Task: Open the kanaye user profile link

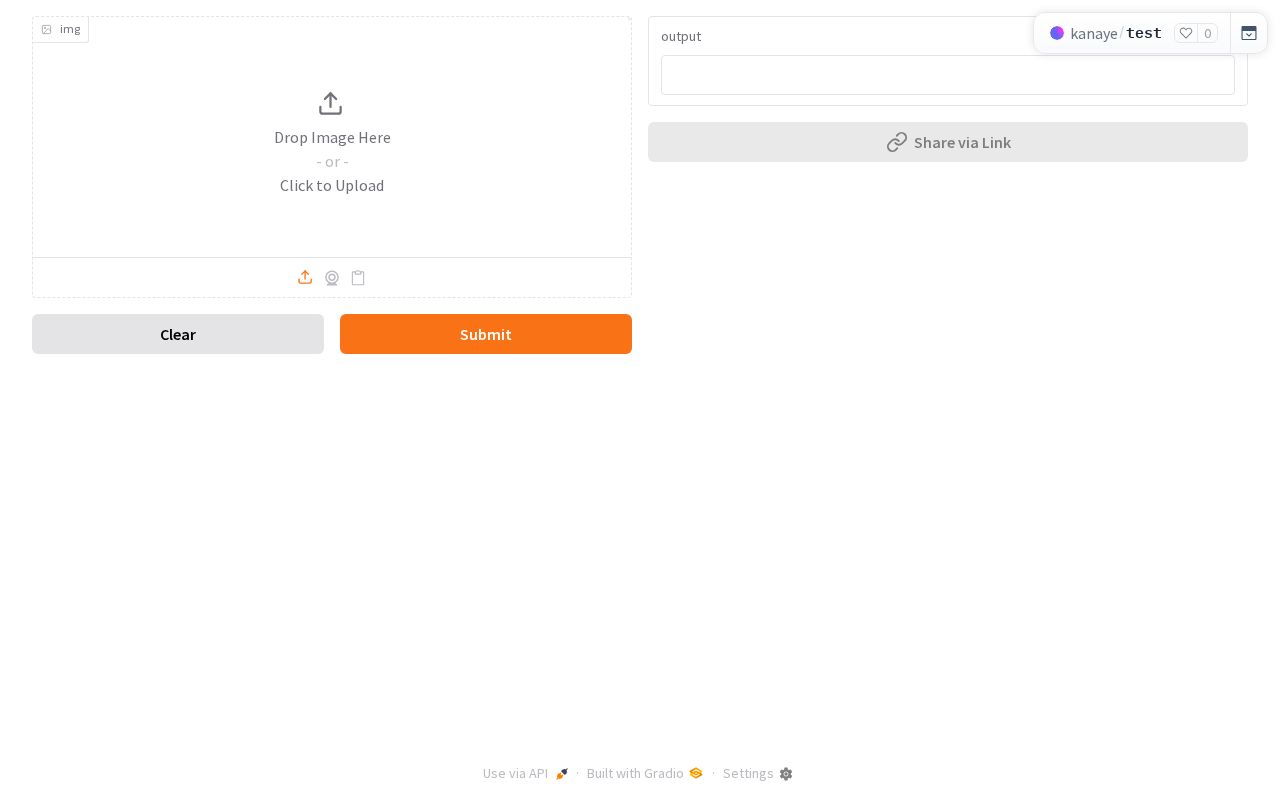Action: coord(1094,33)
